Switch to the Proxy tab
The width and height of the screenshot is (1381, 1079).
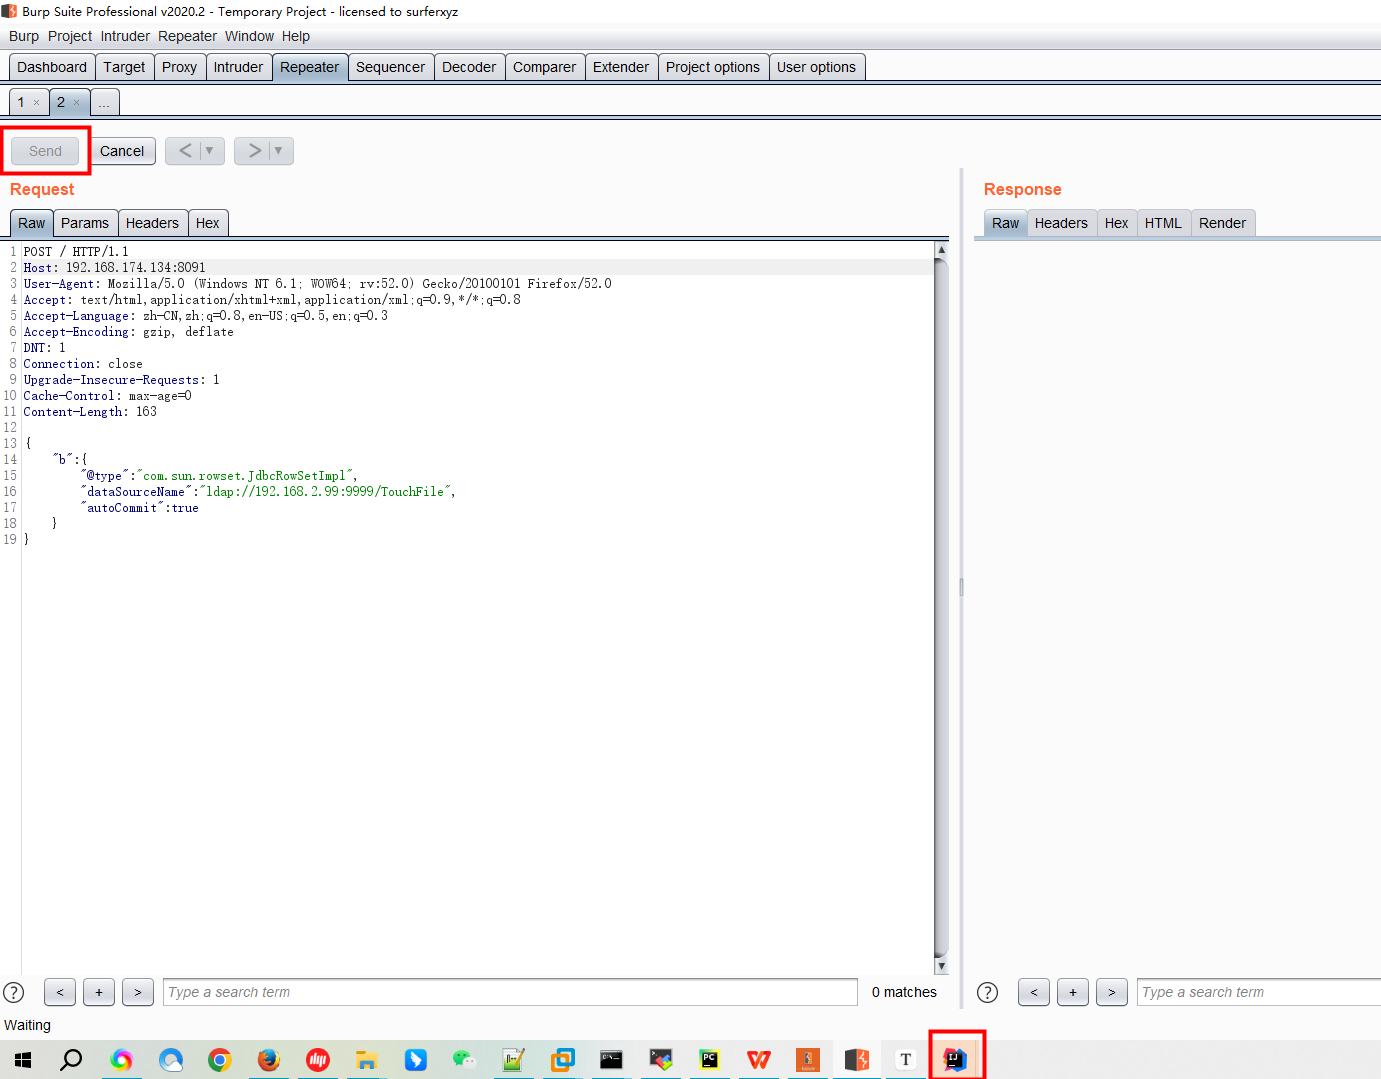click(x=179, y=67)
